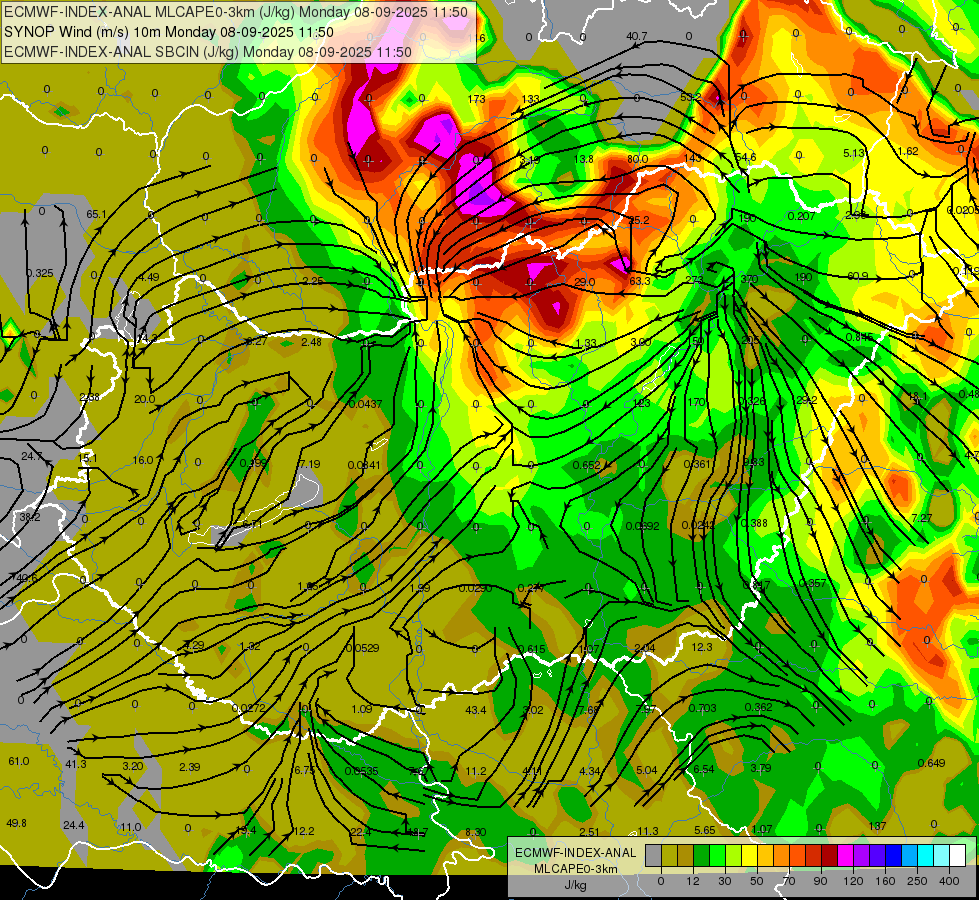The width and height of the screenshot is (979, 900).
Task: Pick the orange-red swatch right of 70
Action: click(797, 855)
